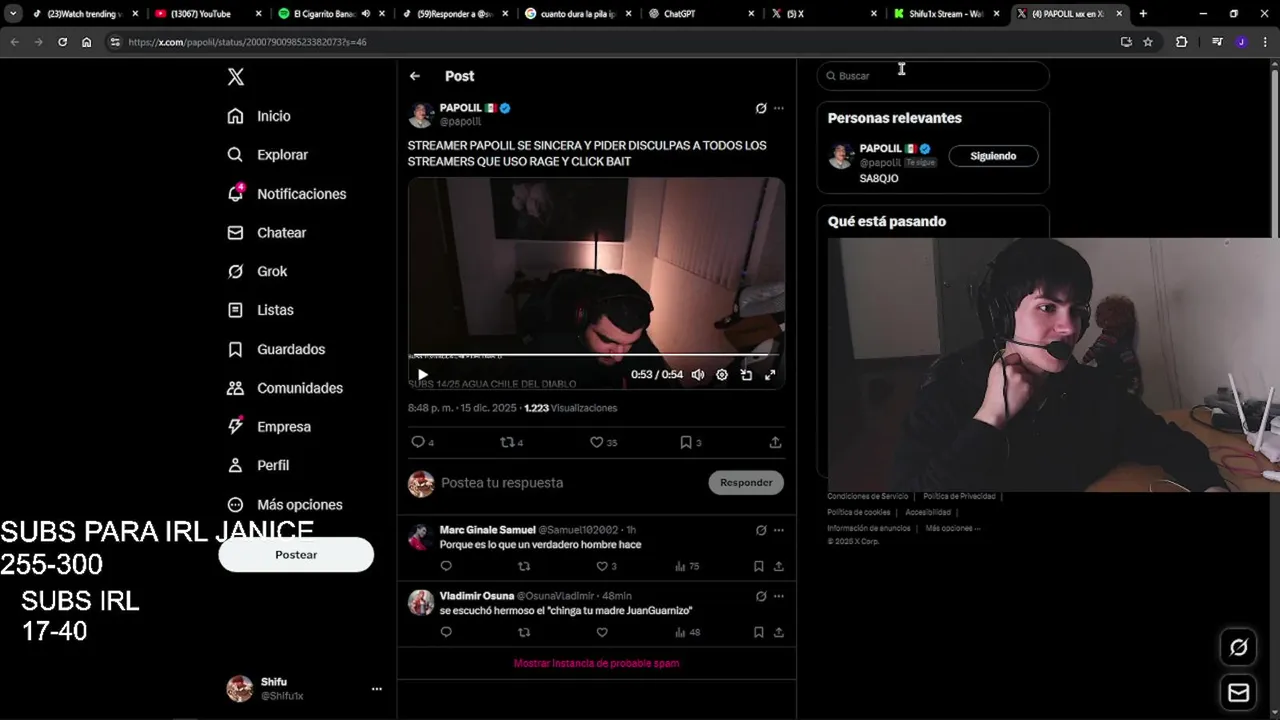Click Mostrar instancia de probable spam
The image size is (1280, 720).
coord(596,663)
